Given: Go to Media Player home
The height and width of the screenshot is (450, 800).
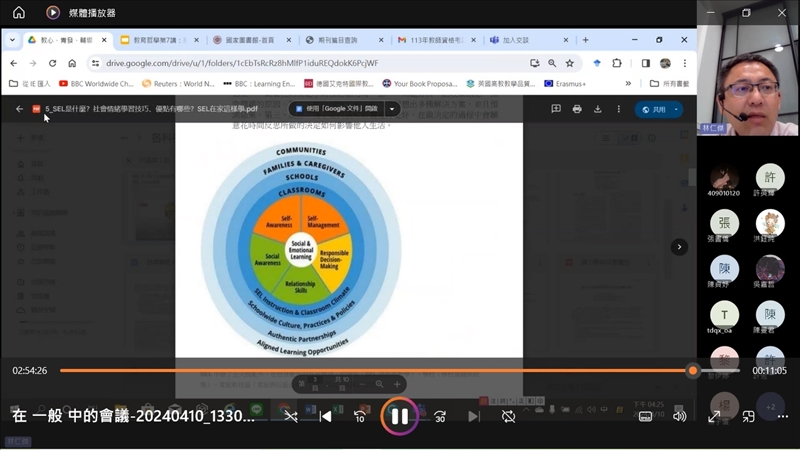Looking at the screenshot, I should point(18,12).
